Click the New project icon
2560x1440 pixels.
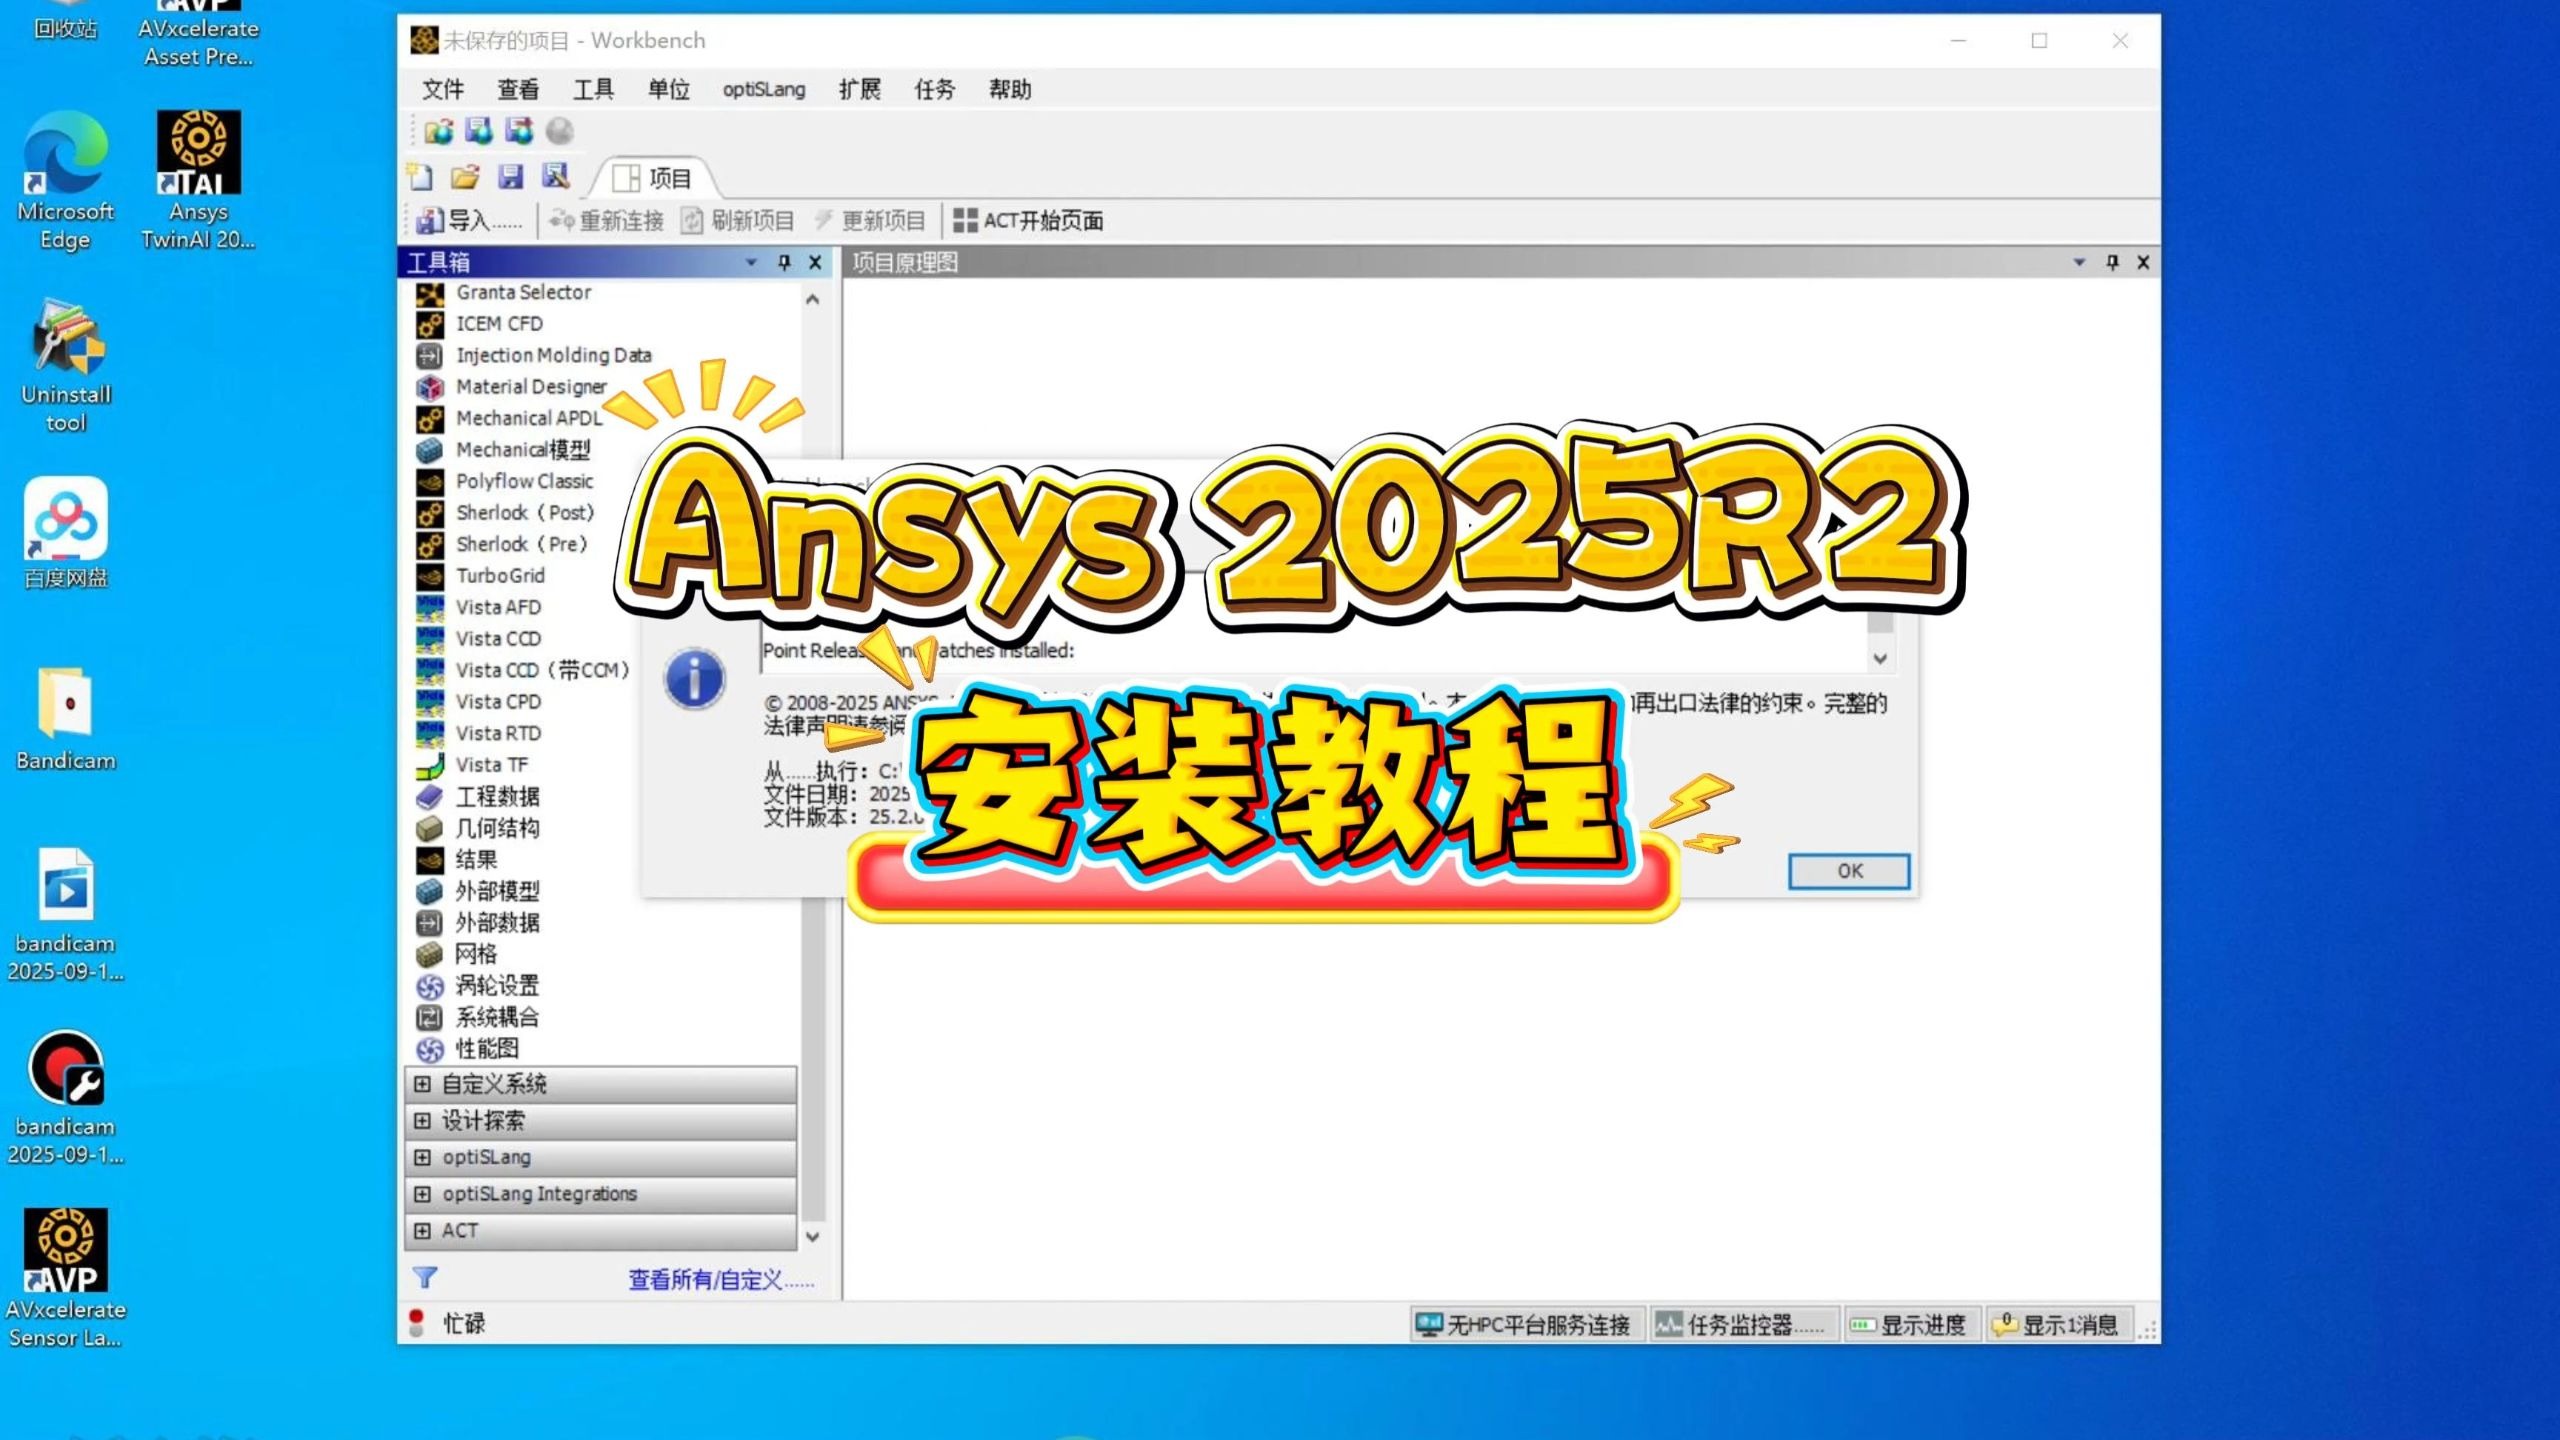[419, 176]
